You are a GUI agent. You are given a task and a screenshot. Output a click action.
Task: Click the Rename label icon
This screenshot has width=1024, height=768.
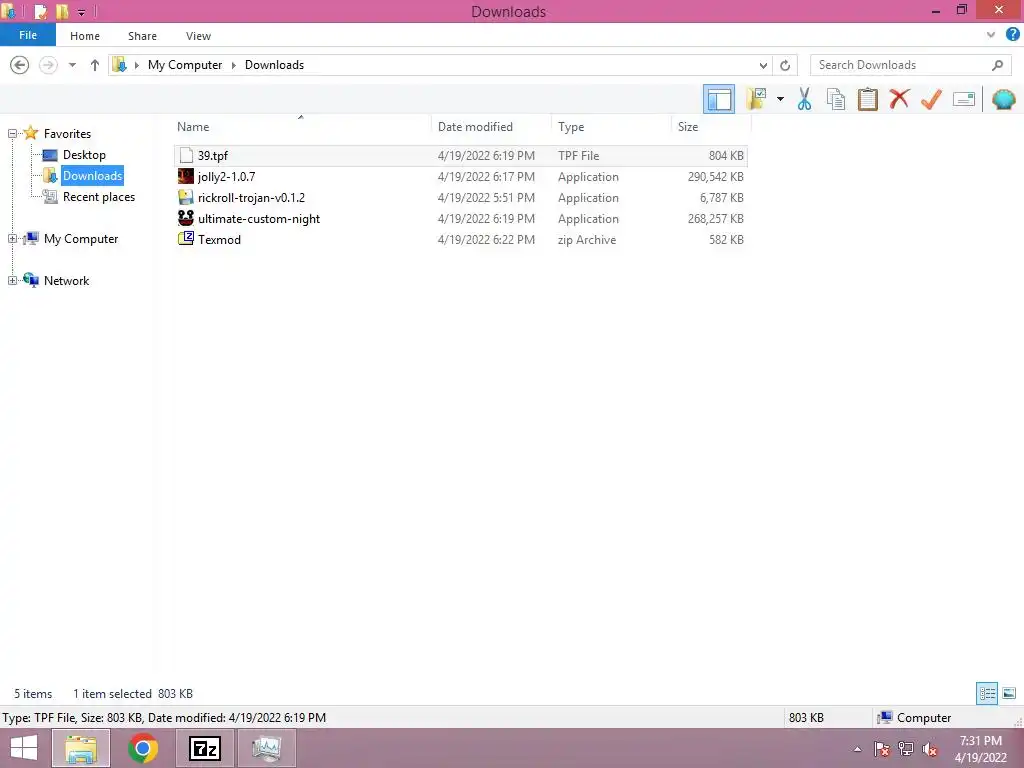[964, 99]
